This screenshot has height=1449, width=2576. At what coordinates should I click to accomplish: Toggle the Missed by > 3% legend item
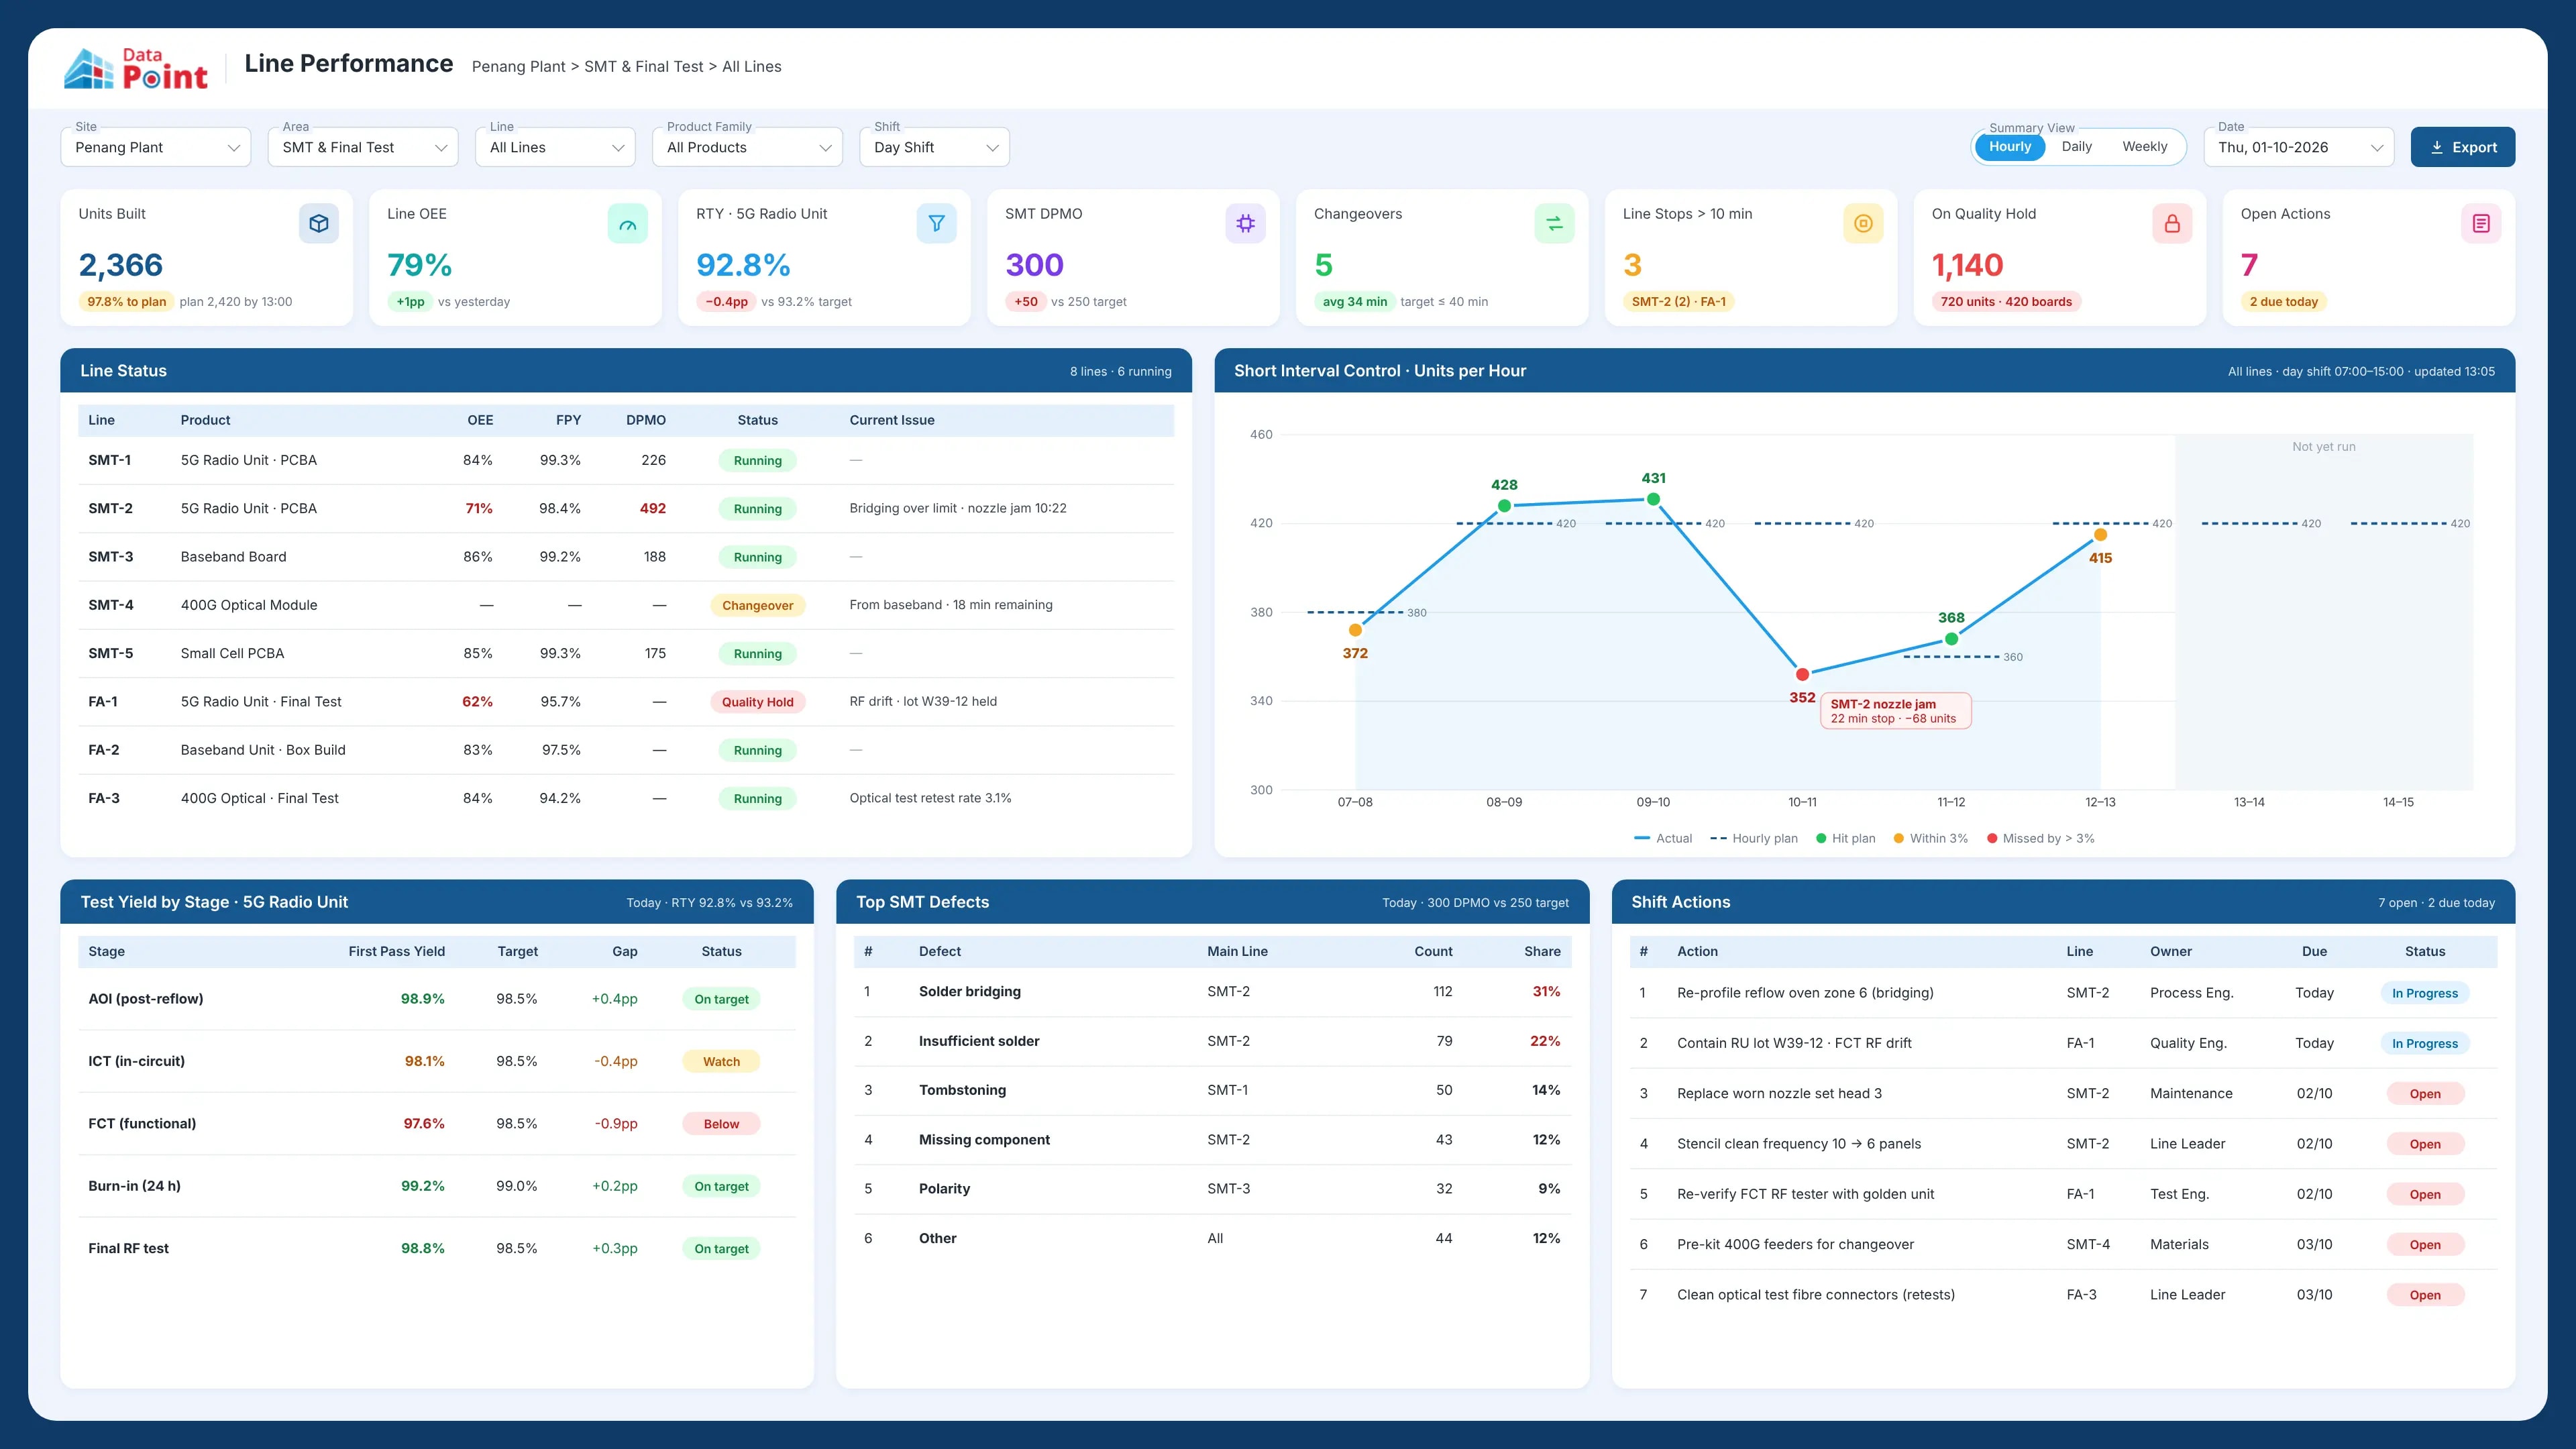[x=2041, y=838]
